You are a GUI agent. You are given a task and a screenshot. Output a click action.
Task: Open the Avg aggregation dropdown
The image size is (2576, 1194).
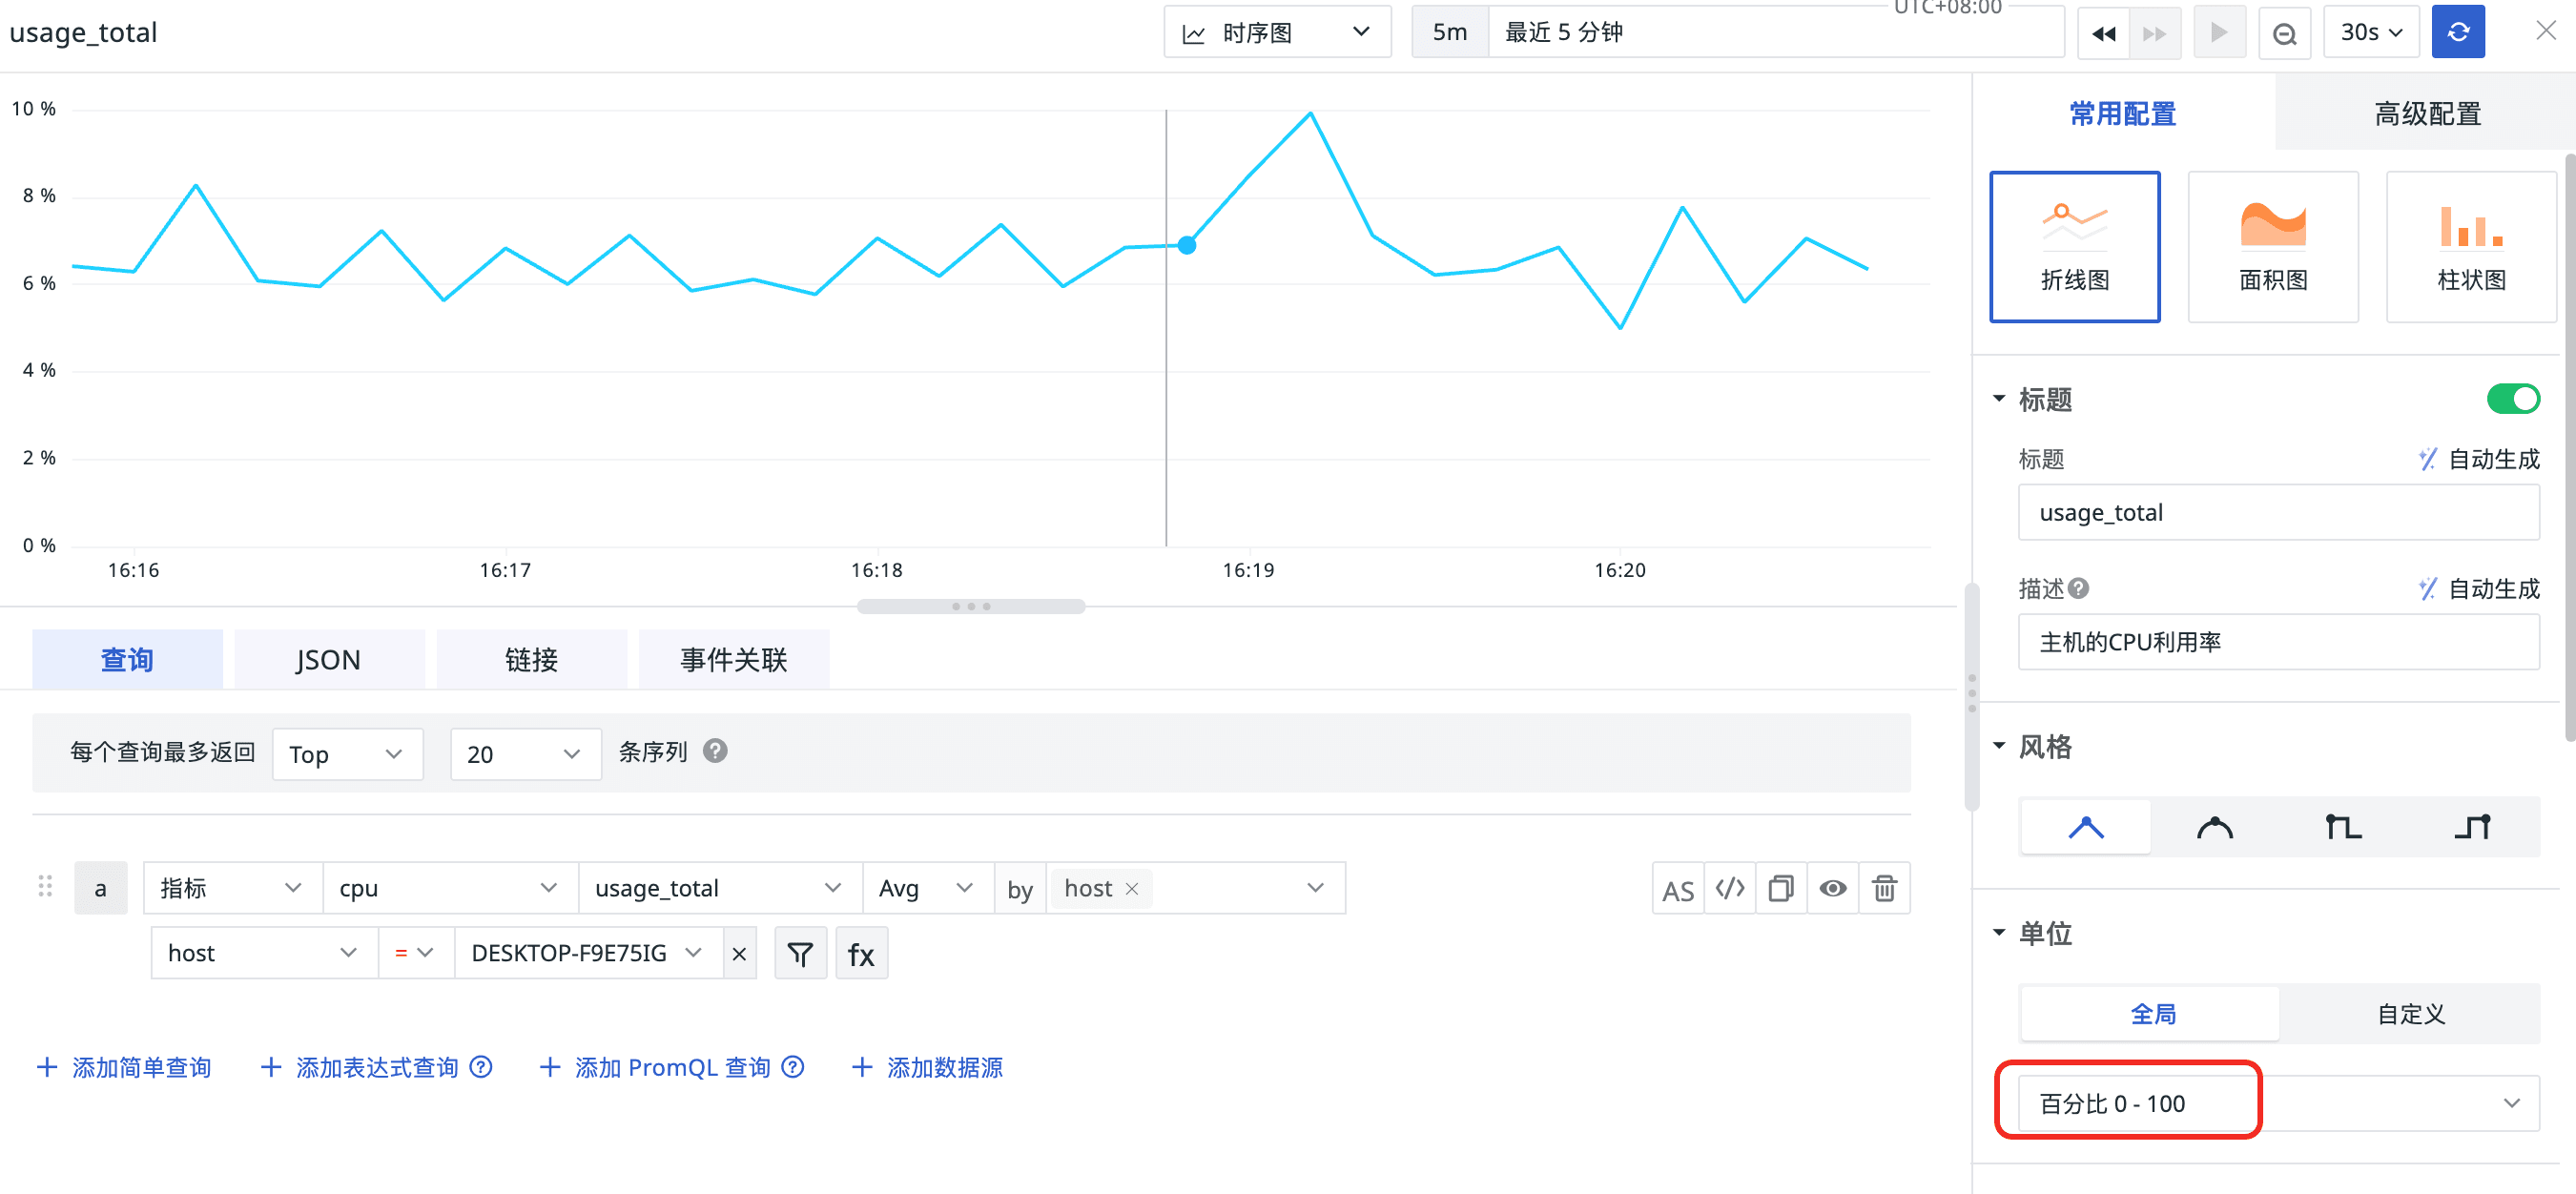coord(925,888)
